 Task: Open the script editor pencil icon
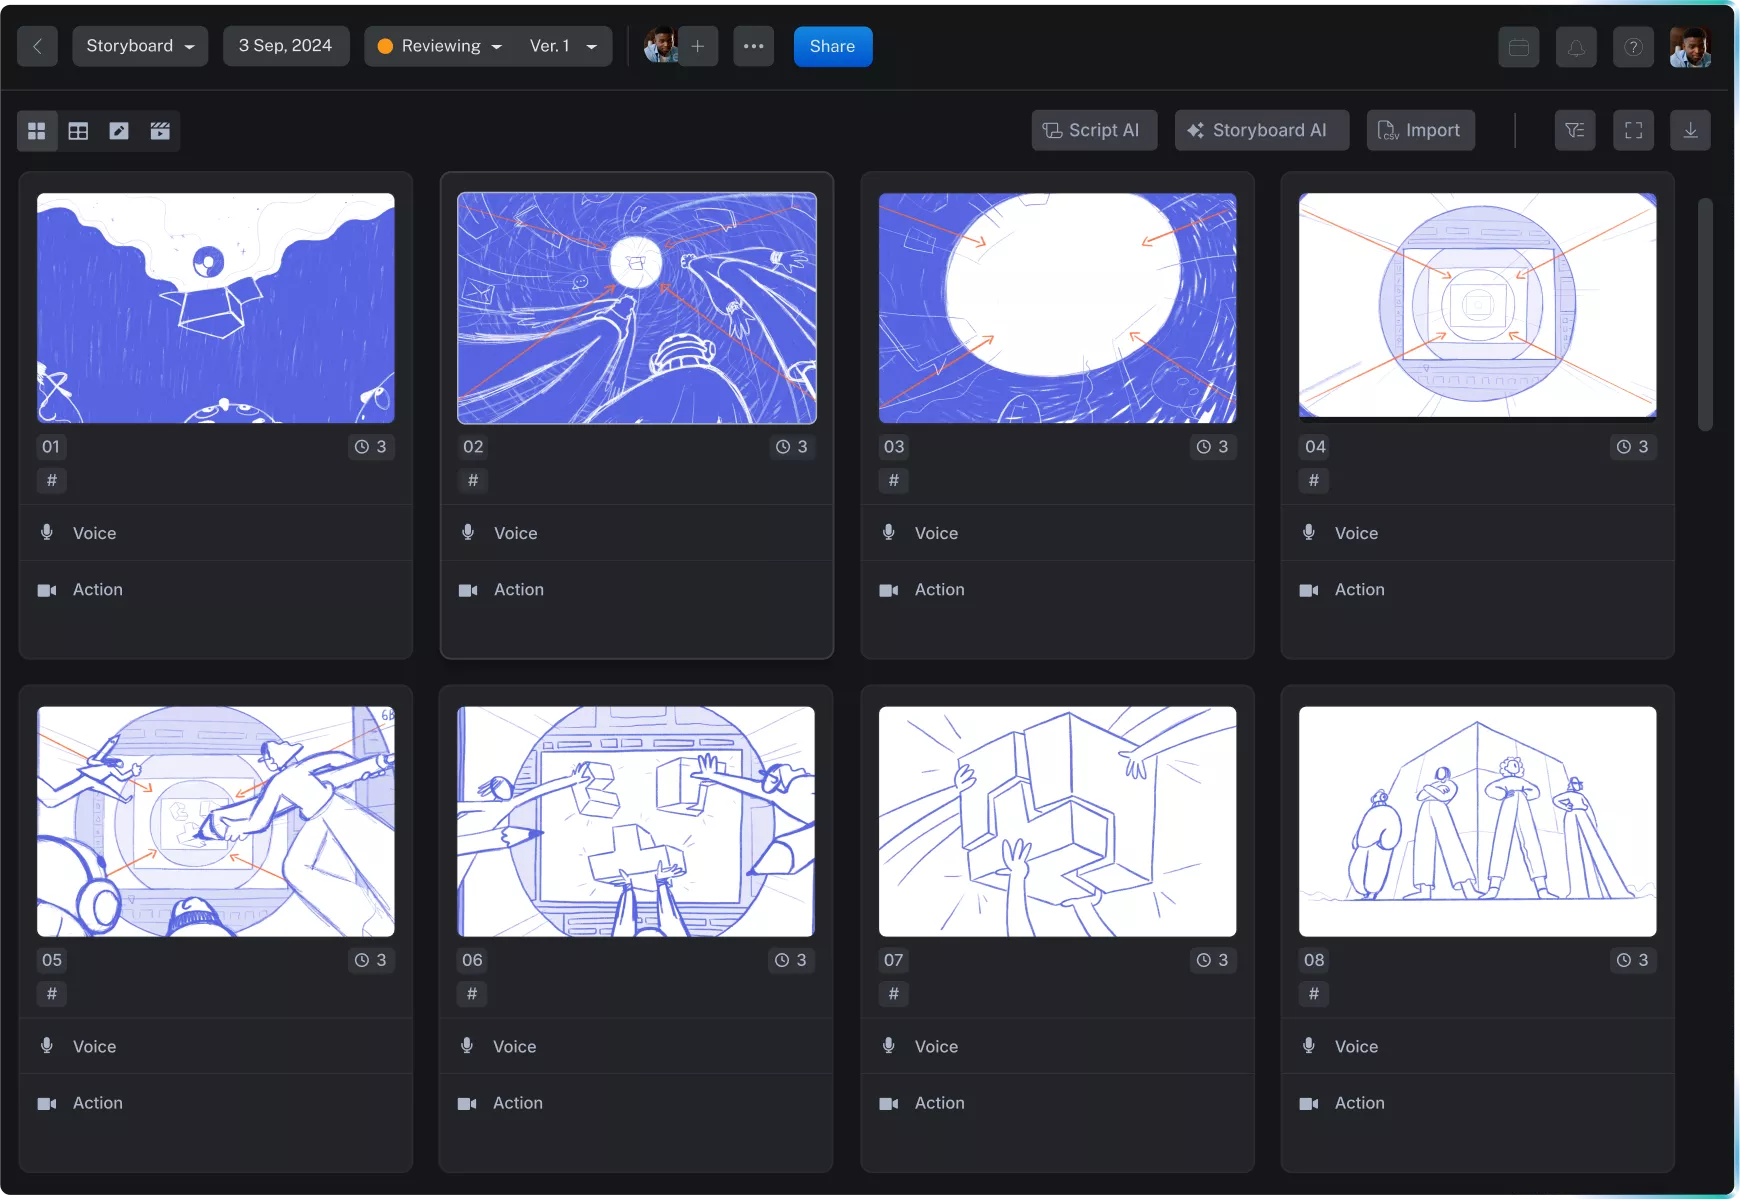click(x=118, y=130)
